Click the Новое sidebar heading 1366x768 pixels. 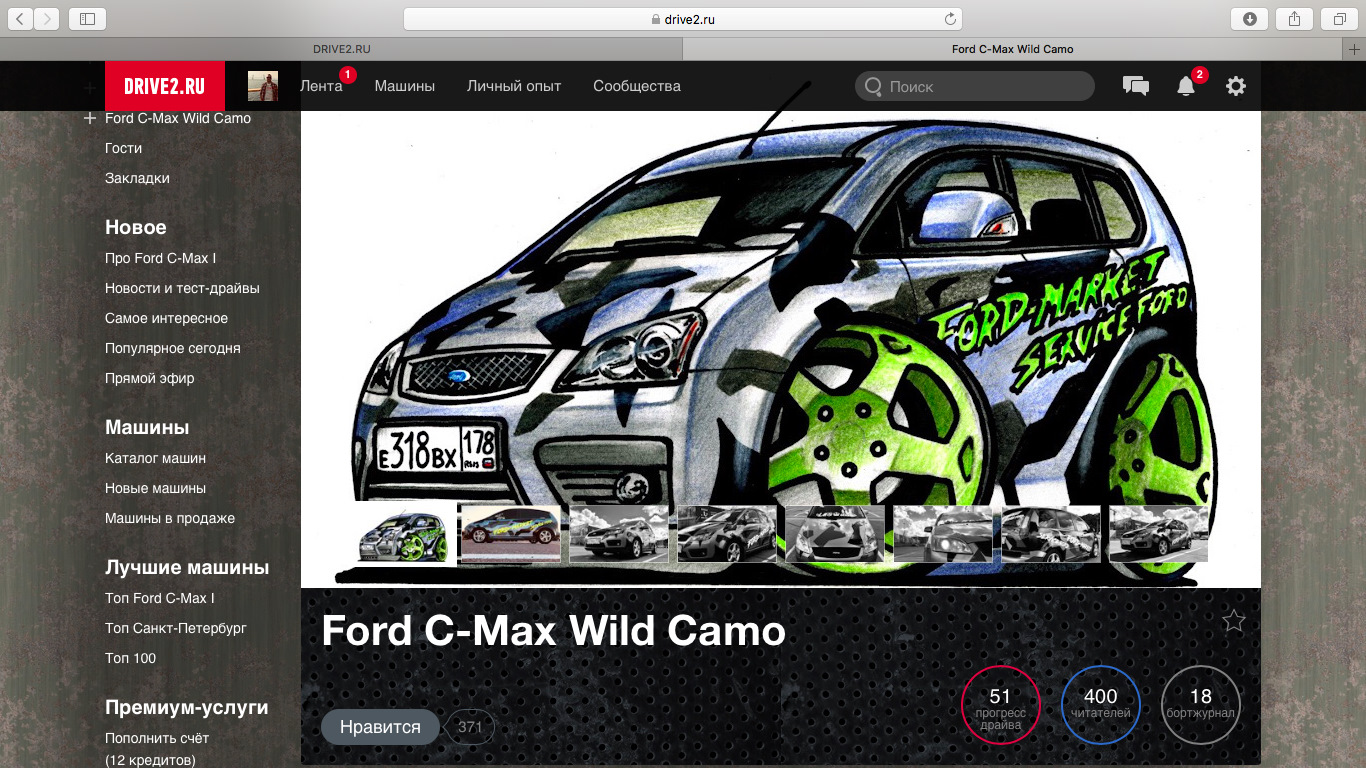point(136,227)
